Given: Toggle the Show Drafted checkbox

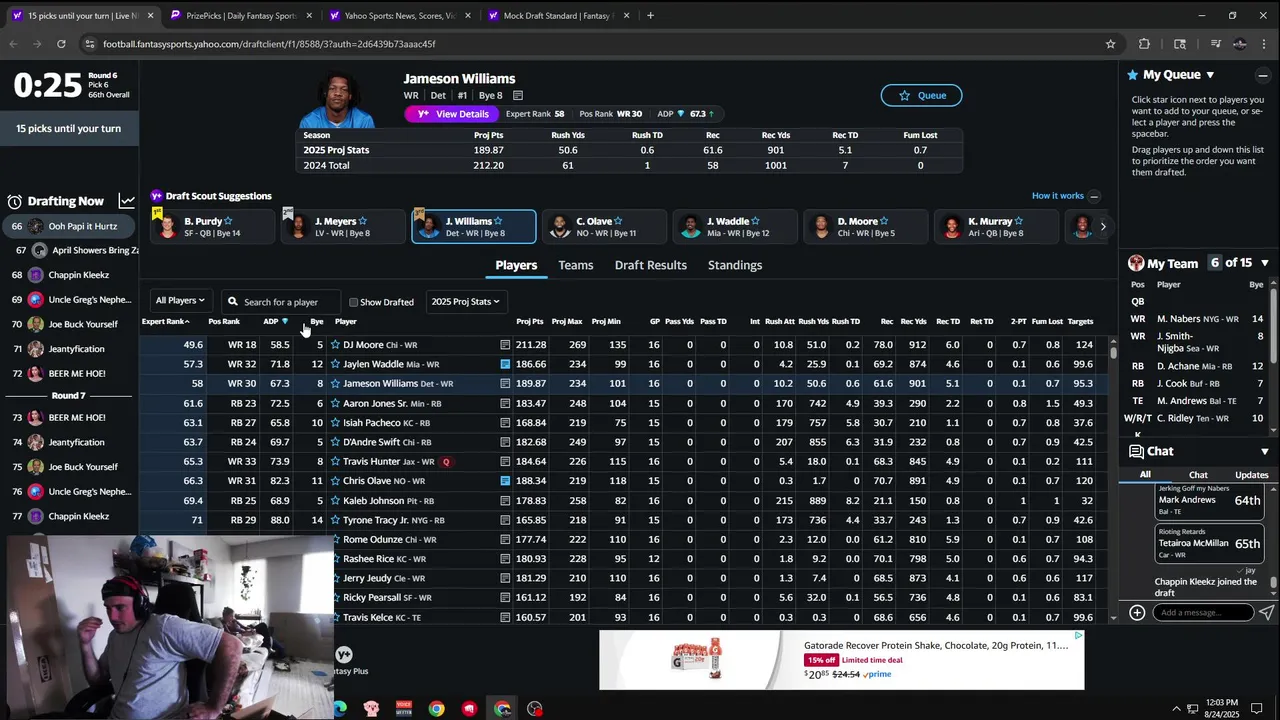Looking at the screenshot, I should [x=353, y=302].
